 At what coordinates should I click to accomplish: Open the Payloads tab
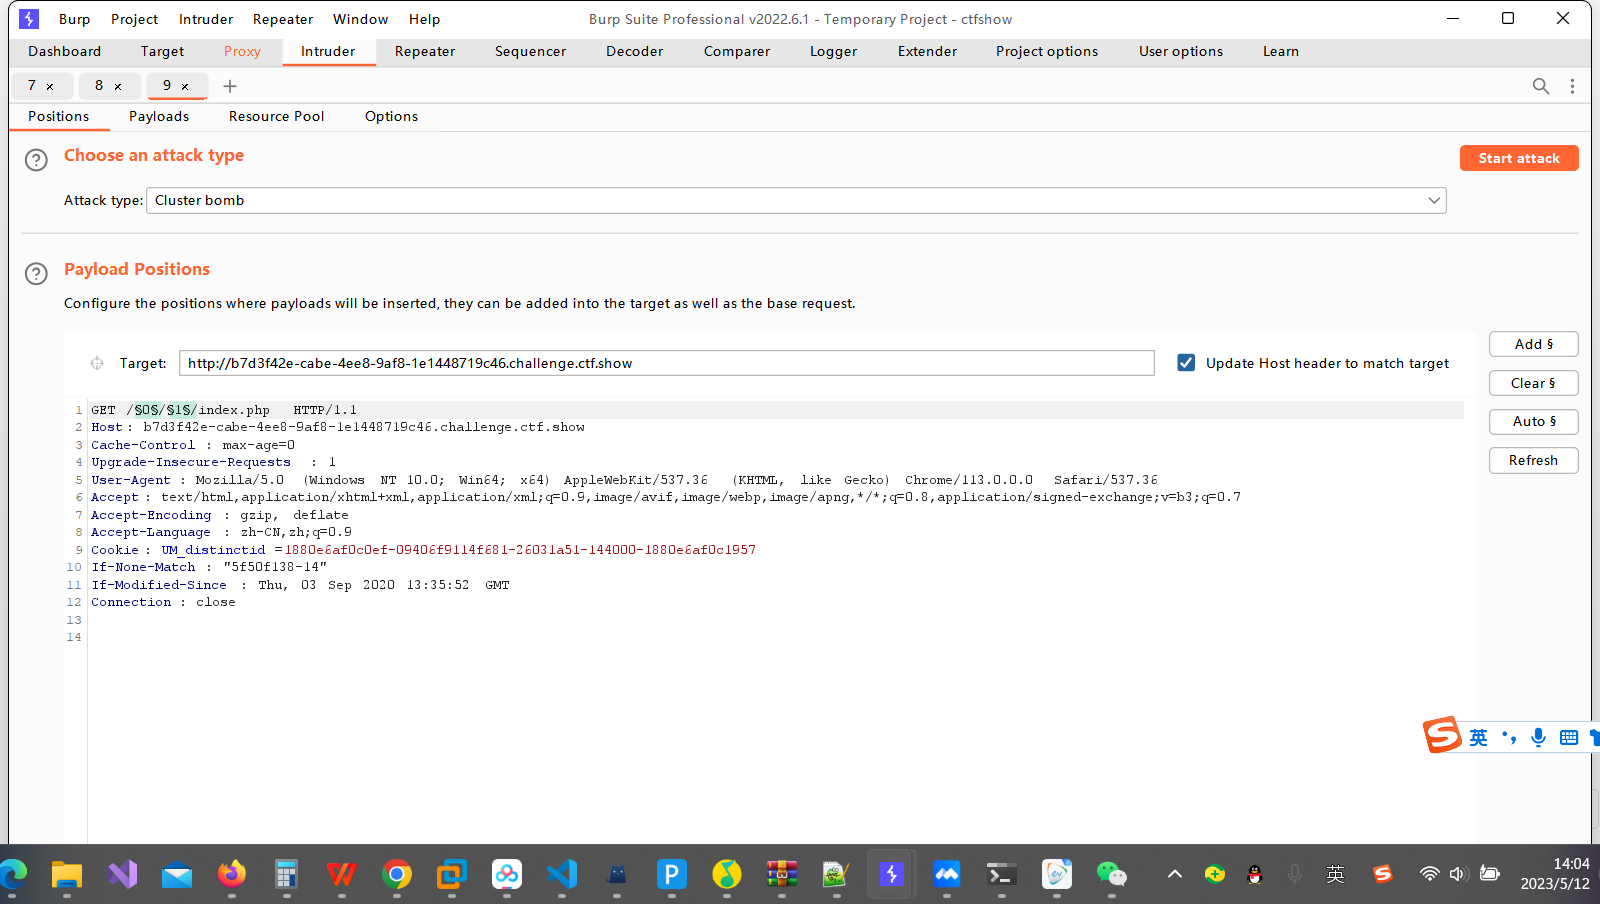coord(159,116)
